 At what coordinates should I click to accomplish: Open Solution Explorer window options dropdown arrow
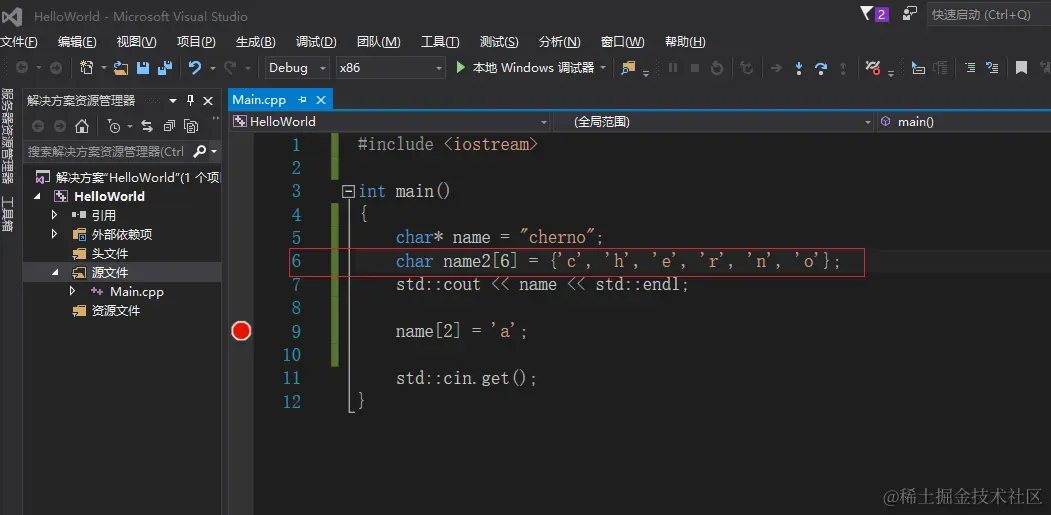pyautogui.click(x=173, y=101)
